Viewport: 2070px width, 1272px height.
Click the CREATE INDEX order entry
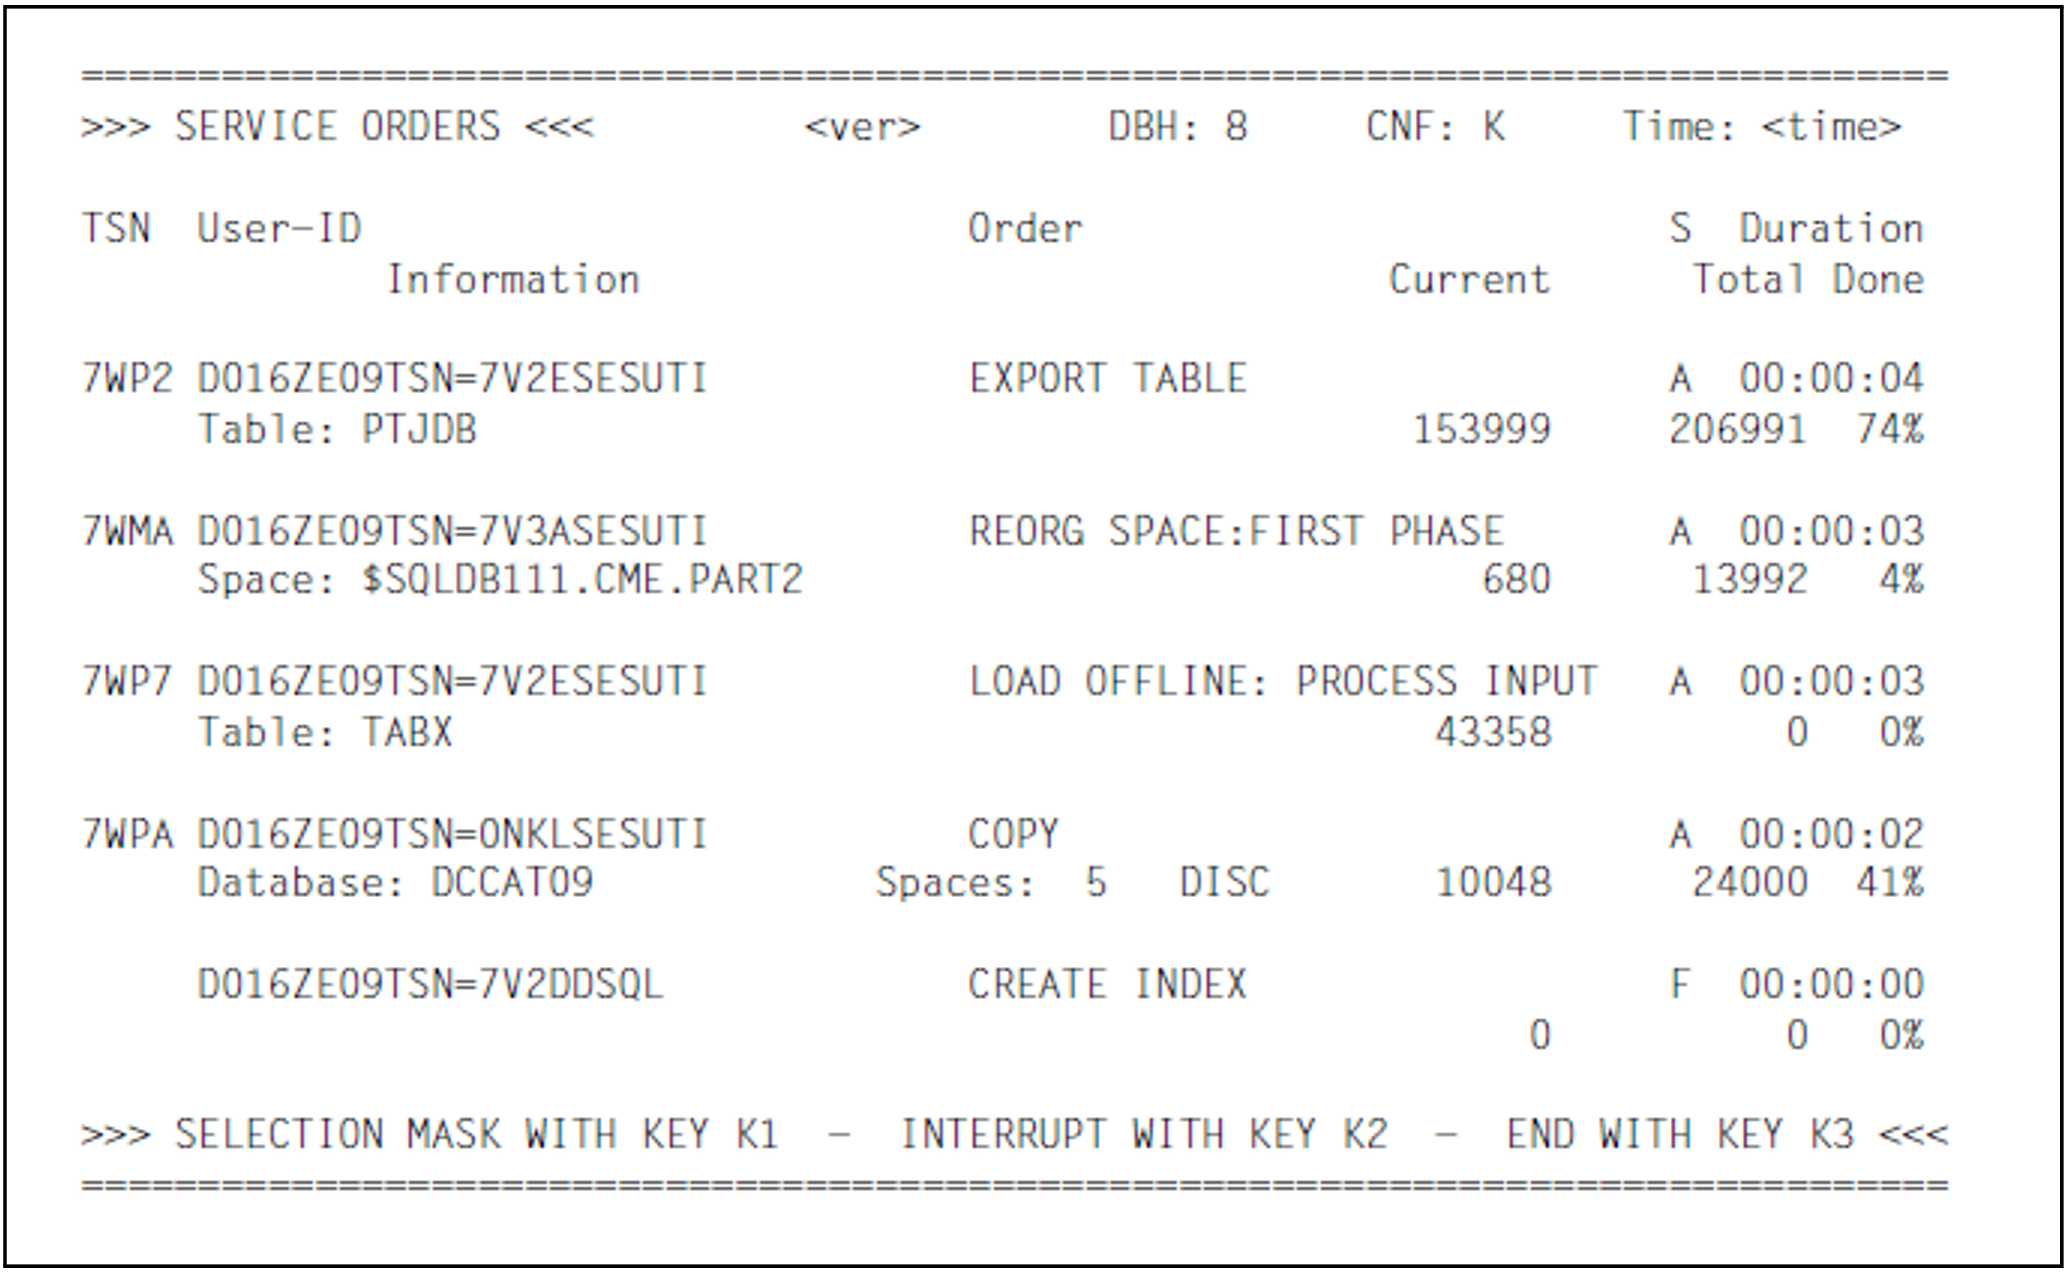pos(1107,984)
